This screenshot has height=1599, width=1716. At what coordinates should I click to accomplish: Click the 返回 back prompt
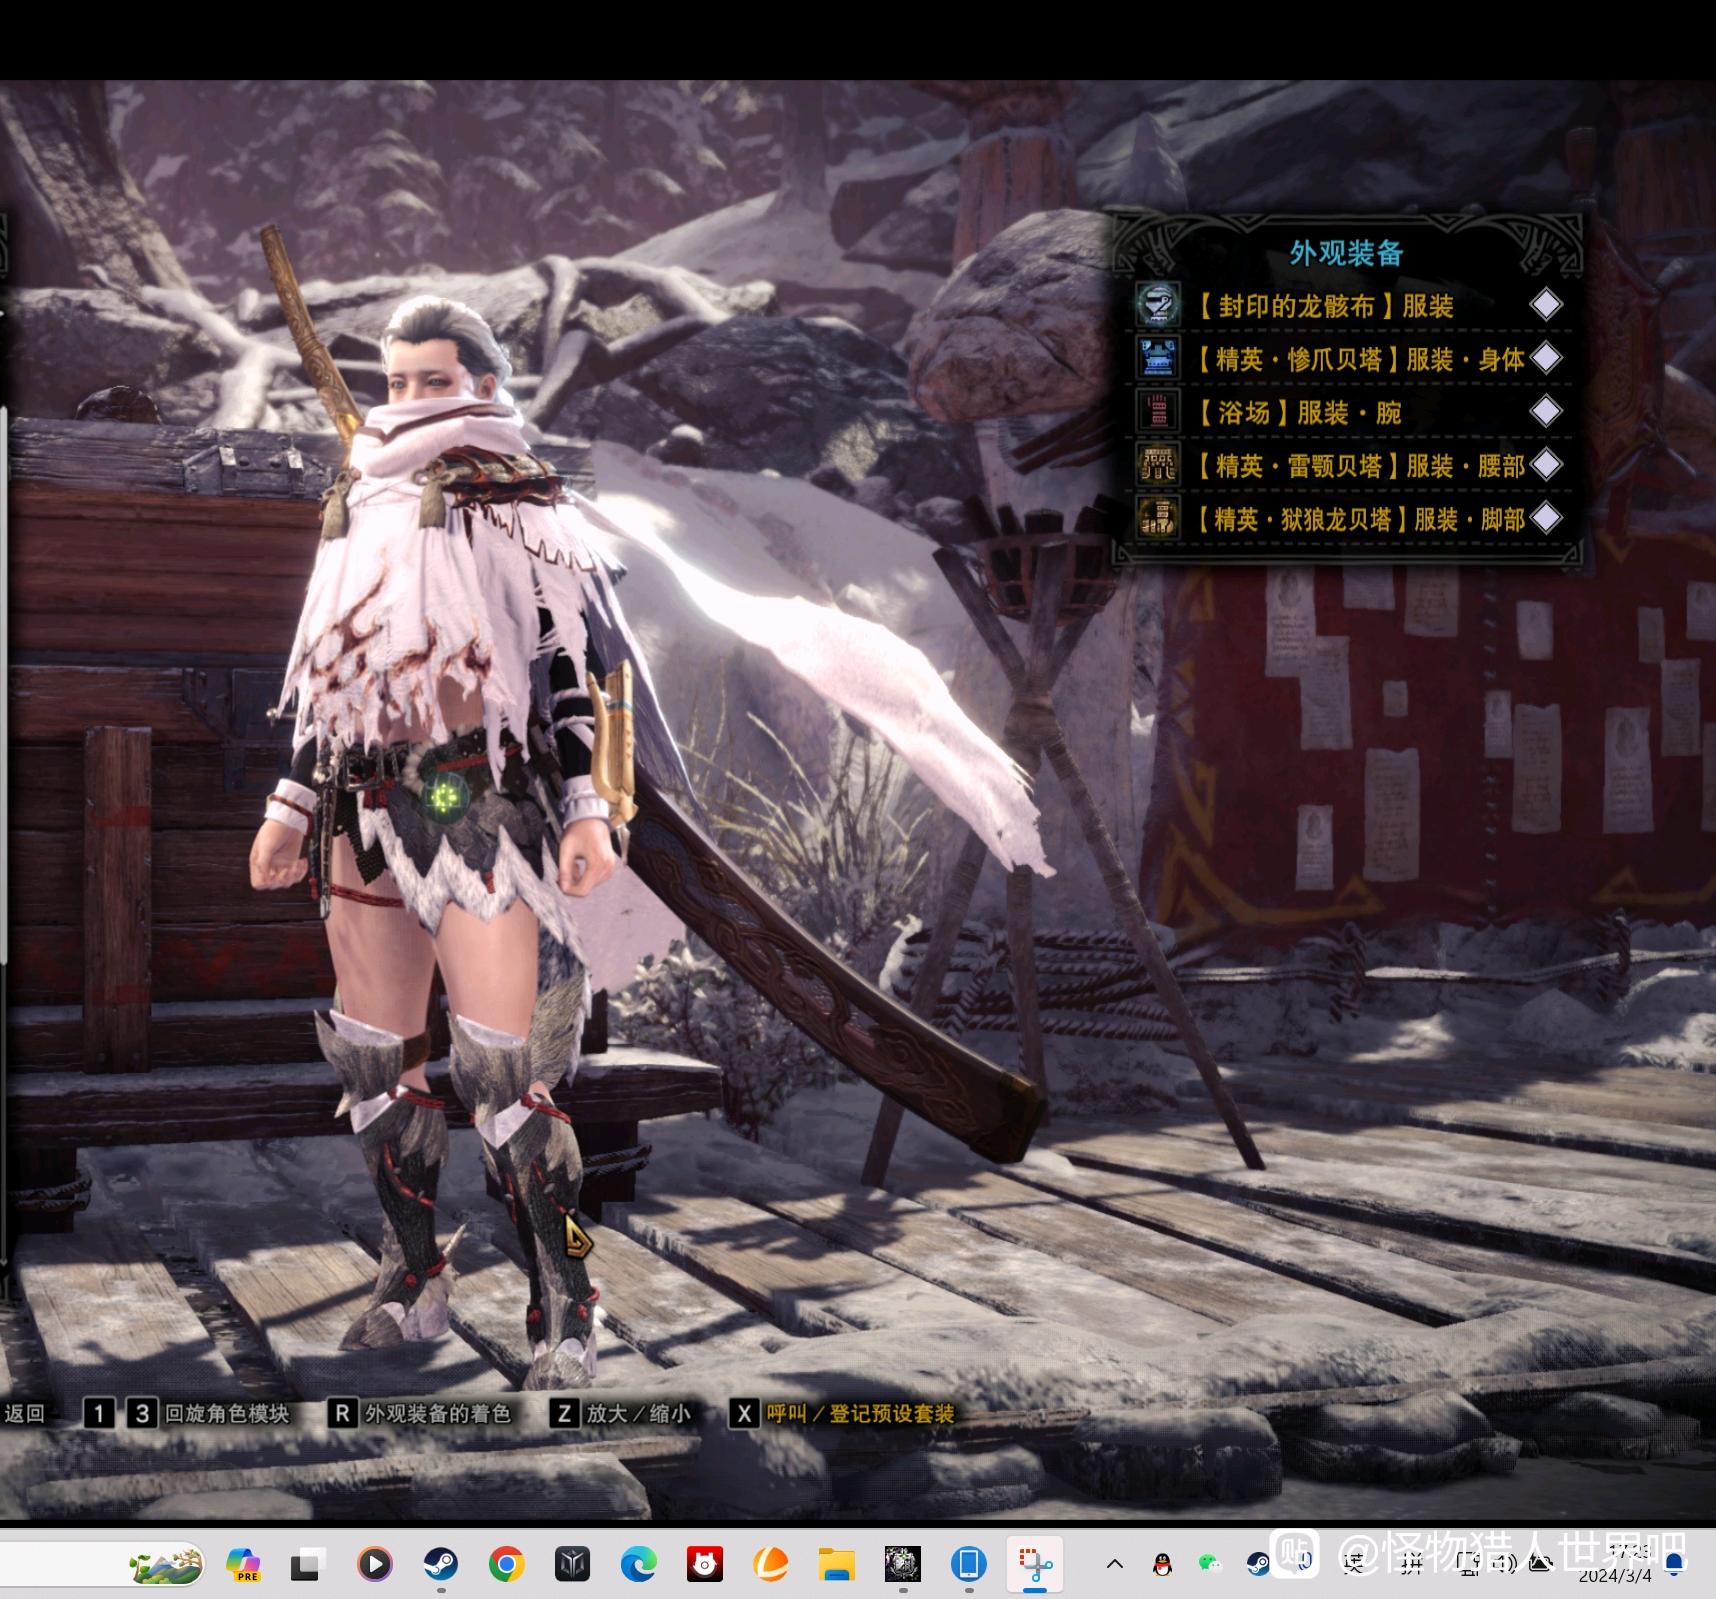[x=24, y=1413]
